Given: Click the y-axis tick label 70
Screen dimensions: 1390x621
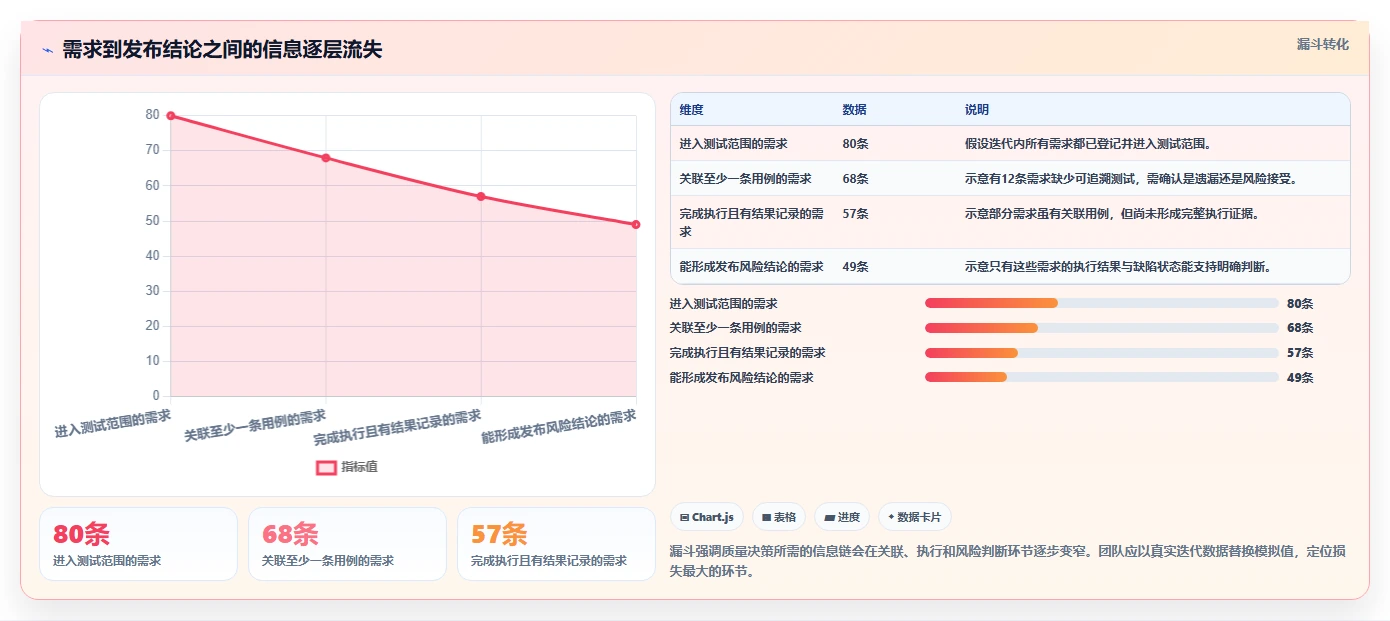Looking at the screenshot, I should (x=152, y=150).
